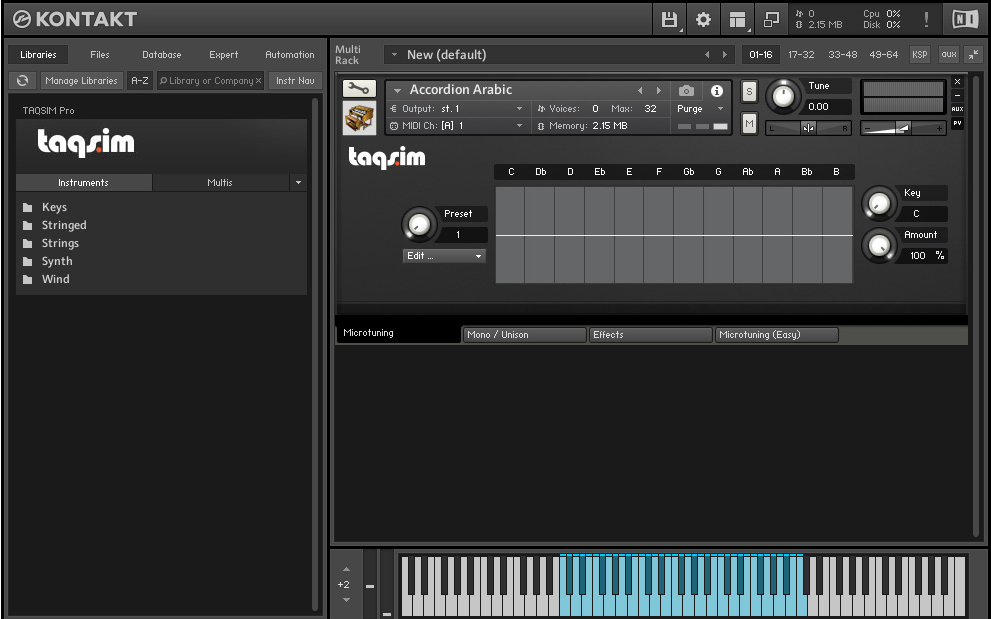Open the TAQSIM library options dropdown arrow
The height and width of the screenshot is (619, 991).
coord(298,183)
